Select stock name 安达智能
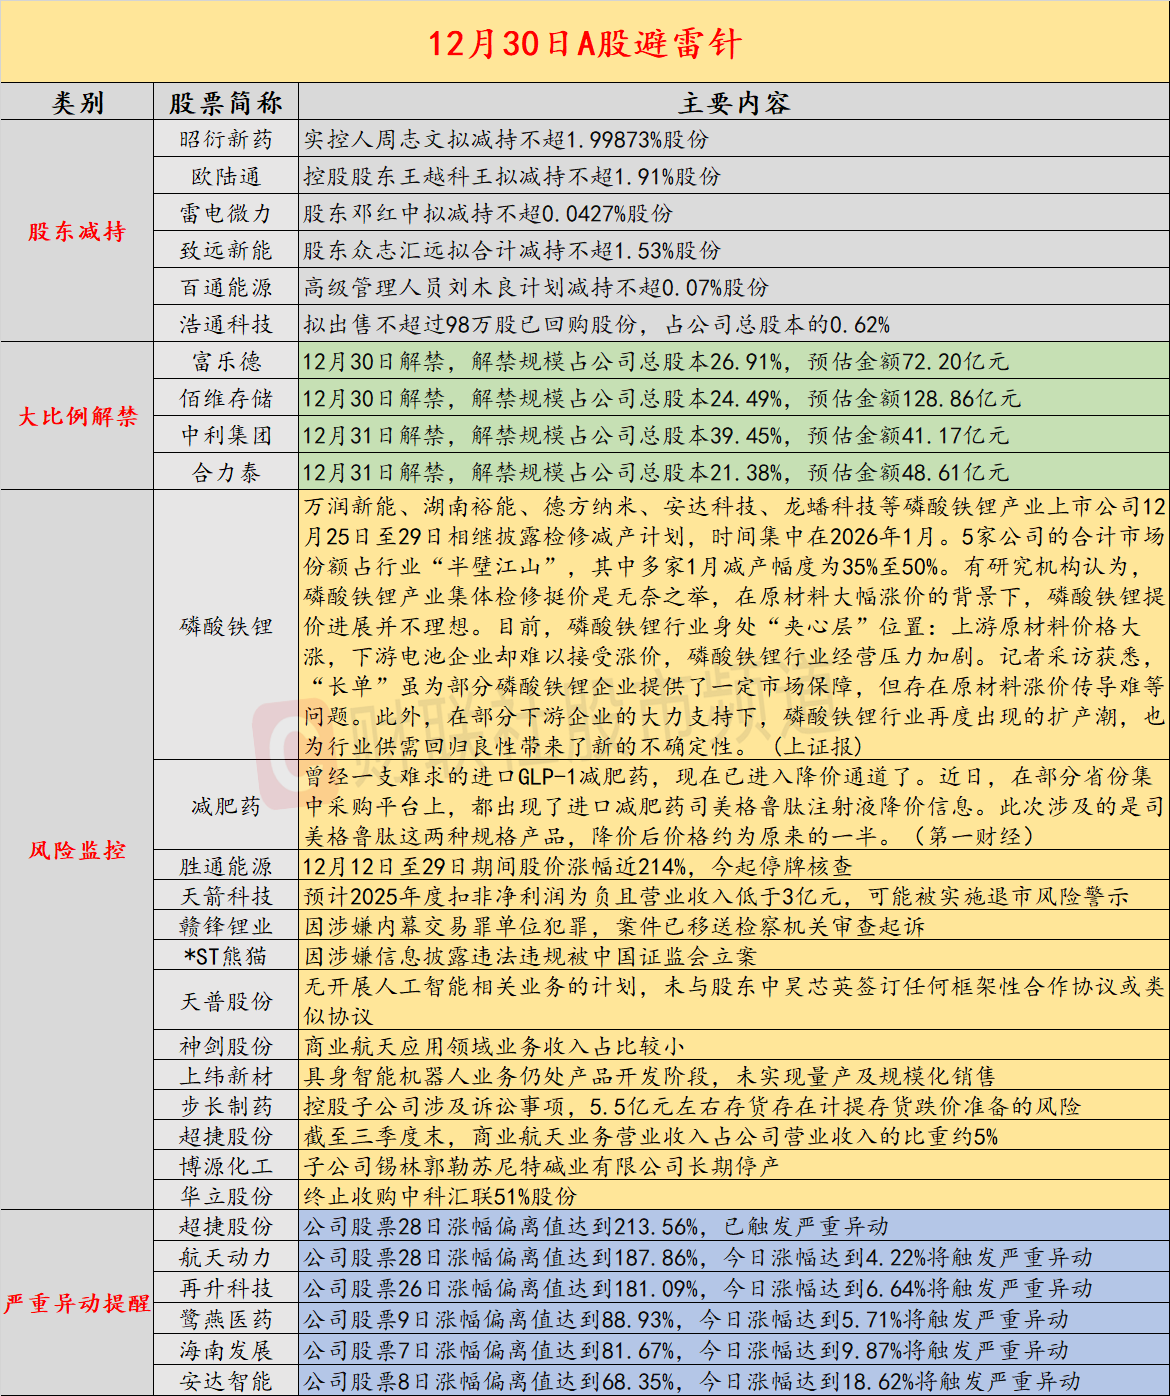The width and height of the screenshot is (1170, 1396). click(x=226, y=1381)
